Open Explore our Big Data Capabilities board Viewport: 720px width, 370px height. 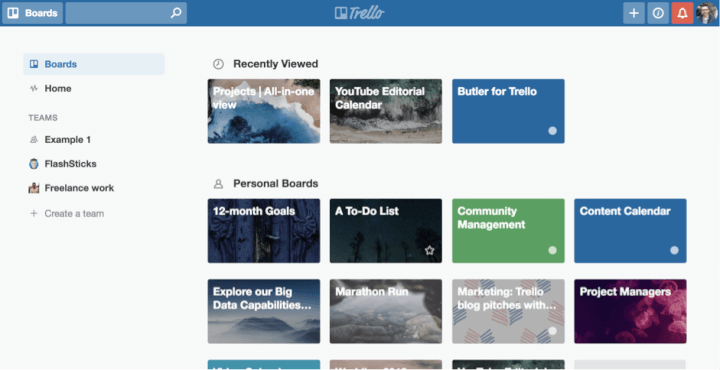(264, 311)
